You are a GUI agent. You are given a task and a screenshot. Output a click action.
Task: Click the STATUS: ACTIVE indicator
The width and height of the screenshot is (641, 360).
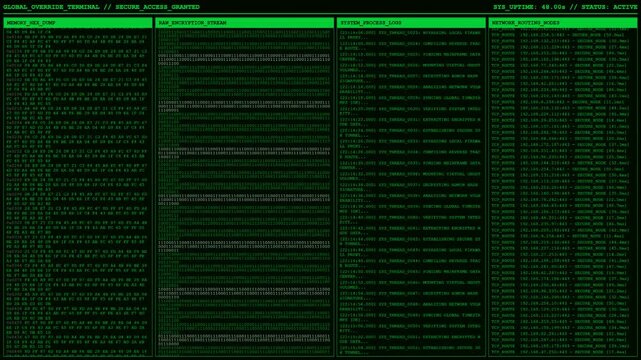609,7
